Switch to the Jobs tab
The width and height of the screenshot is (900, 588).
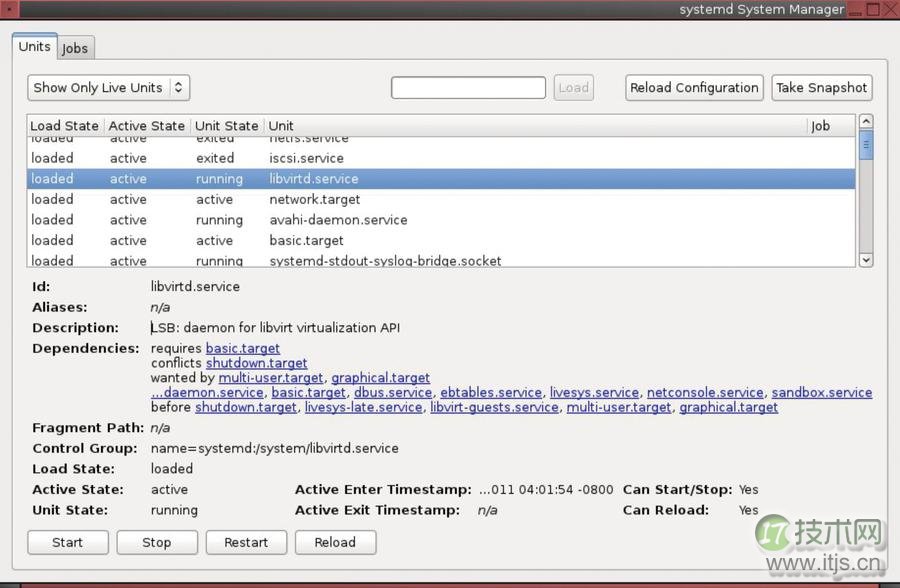pos(75,48)
